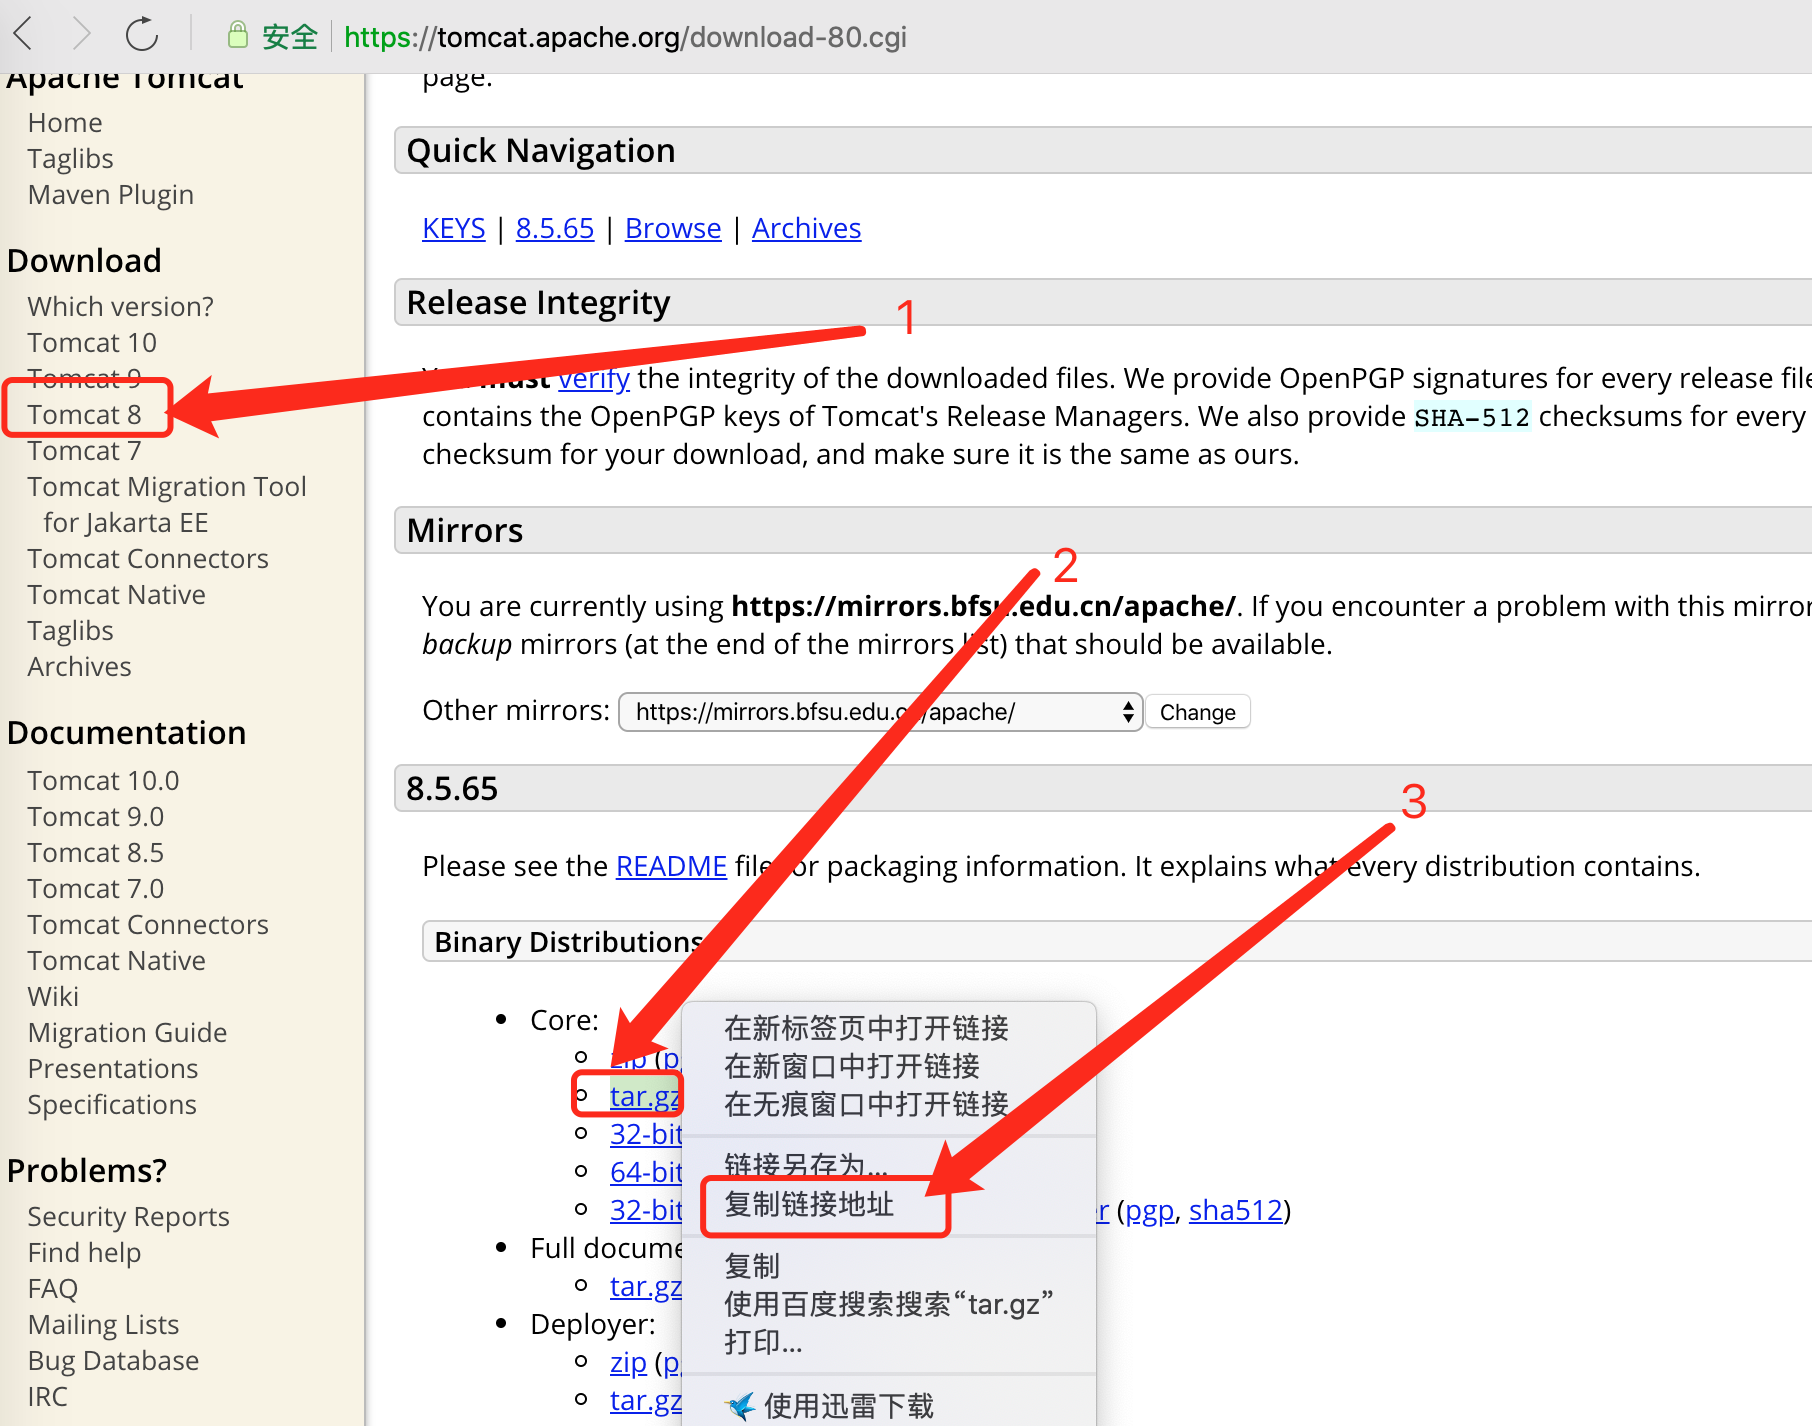Image resolution: width=1812 pixels, height=1426 pixels.
Task: Choose 在新标签页中打开链接 from context menu
Action: tap(865, 1028)
